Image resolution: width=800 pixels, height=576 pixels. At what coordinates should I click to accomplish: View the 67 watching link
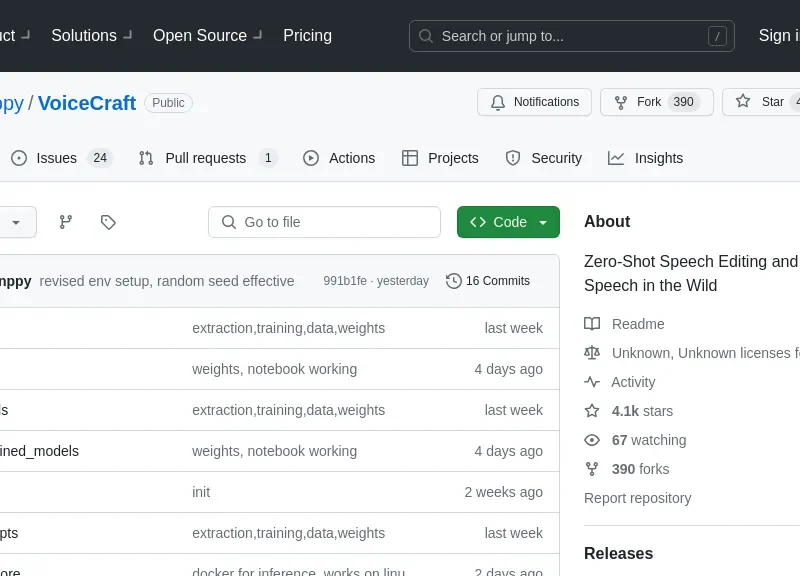pyautogui.click(x=649, y=440)
